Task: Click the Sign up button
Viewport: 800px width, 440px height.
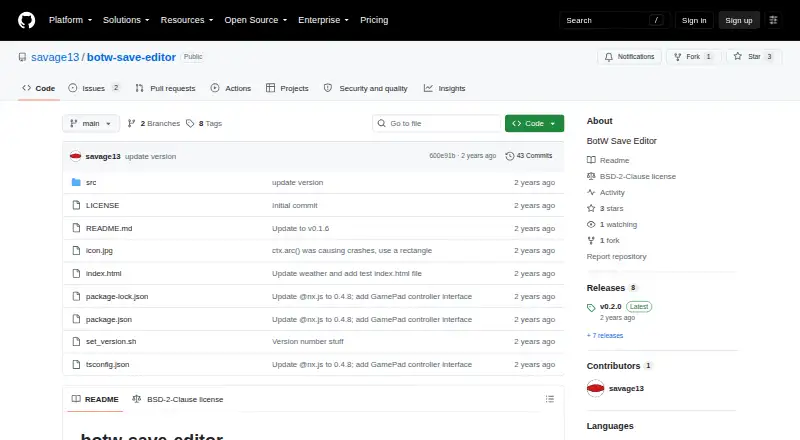Action: pos(739,20)
